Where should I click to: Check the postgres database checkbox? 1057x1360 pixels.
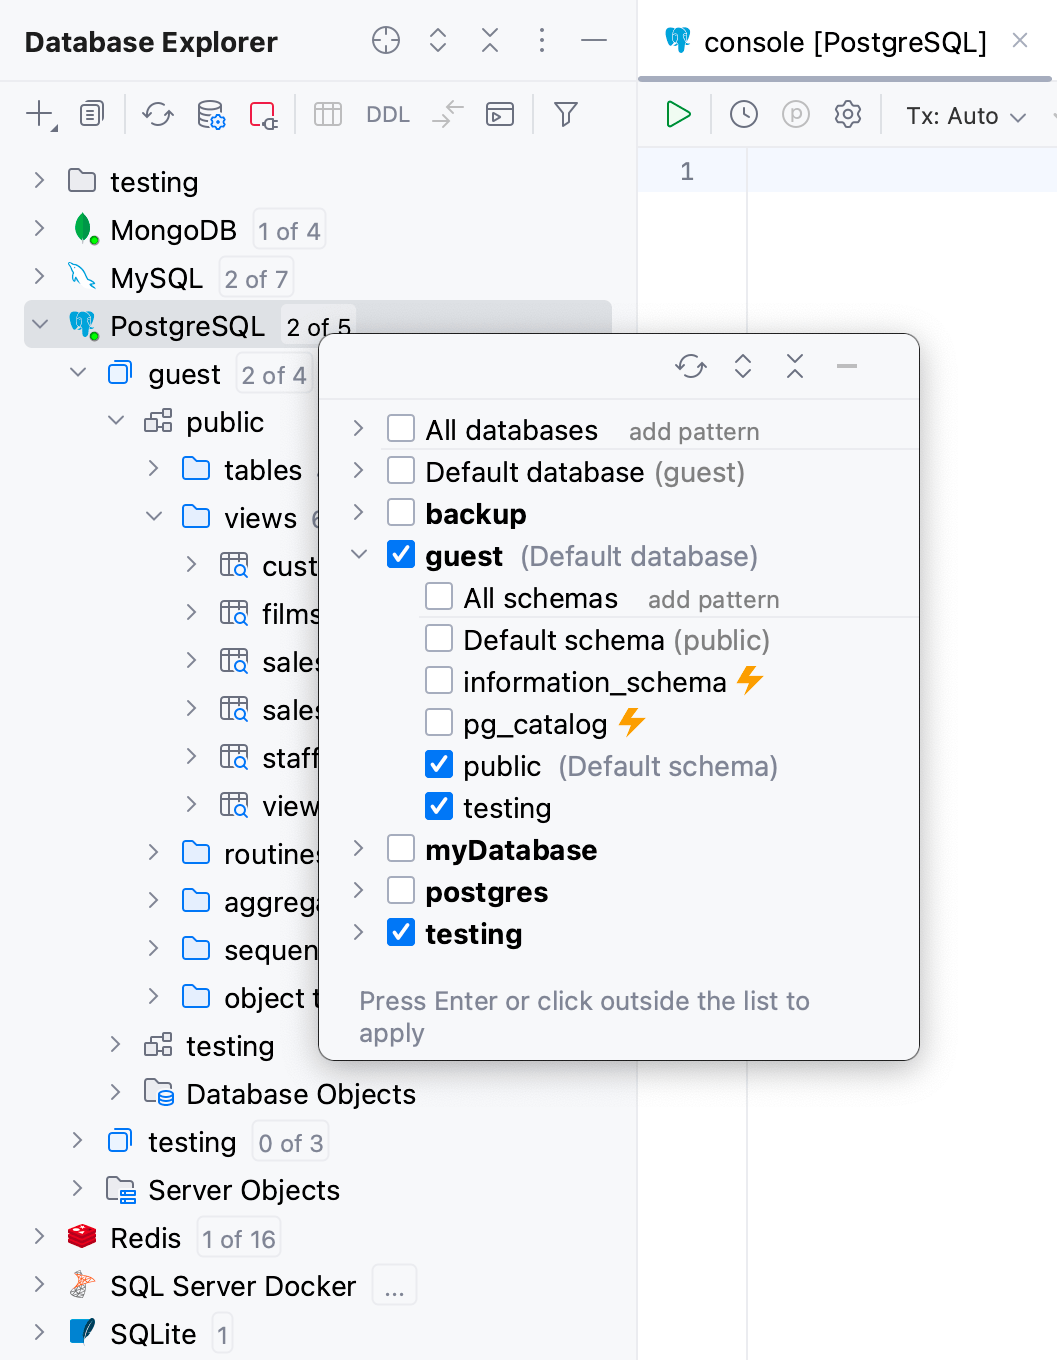pyautogui.click(x=401, y=890)
